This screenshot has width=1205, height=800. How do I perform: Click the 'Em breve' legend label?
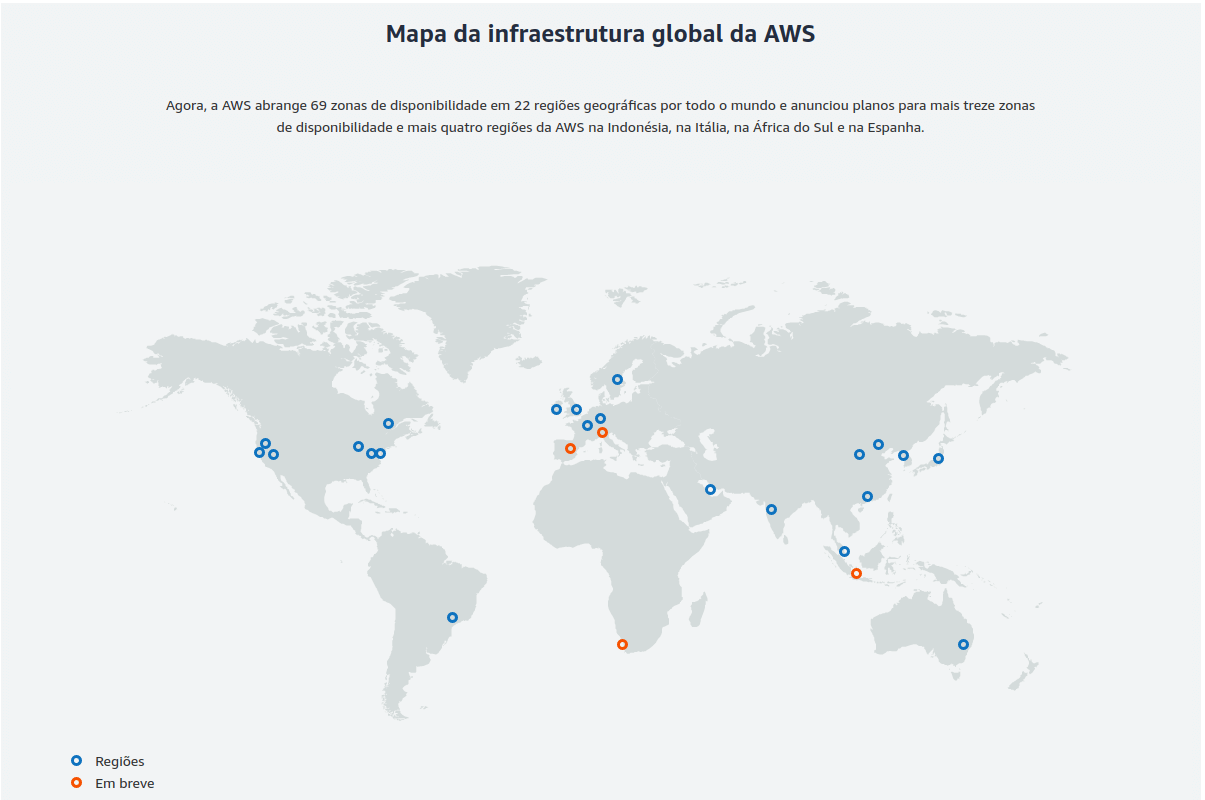125,783
